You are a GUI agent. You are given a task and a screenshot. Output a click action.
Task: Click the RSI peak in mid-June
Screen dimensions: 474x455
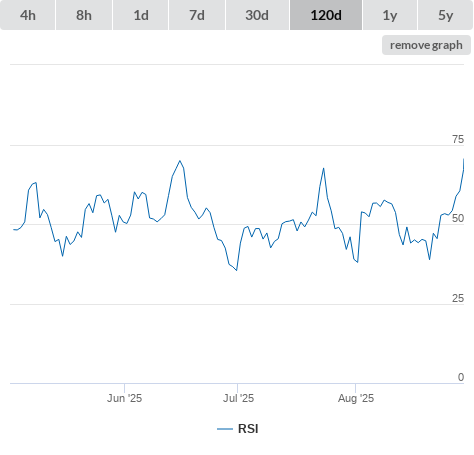pyautogui.click(x=180, y=161)
